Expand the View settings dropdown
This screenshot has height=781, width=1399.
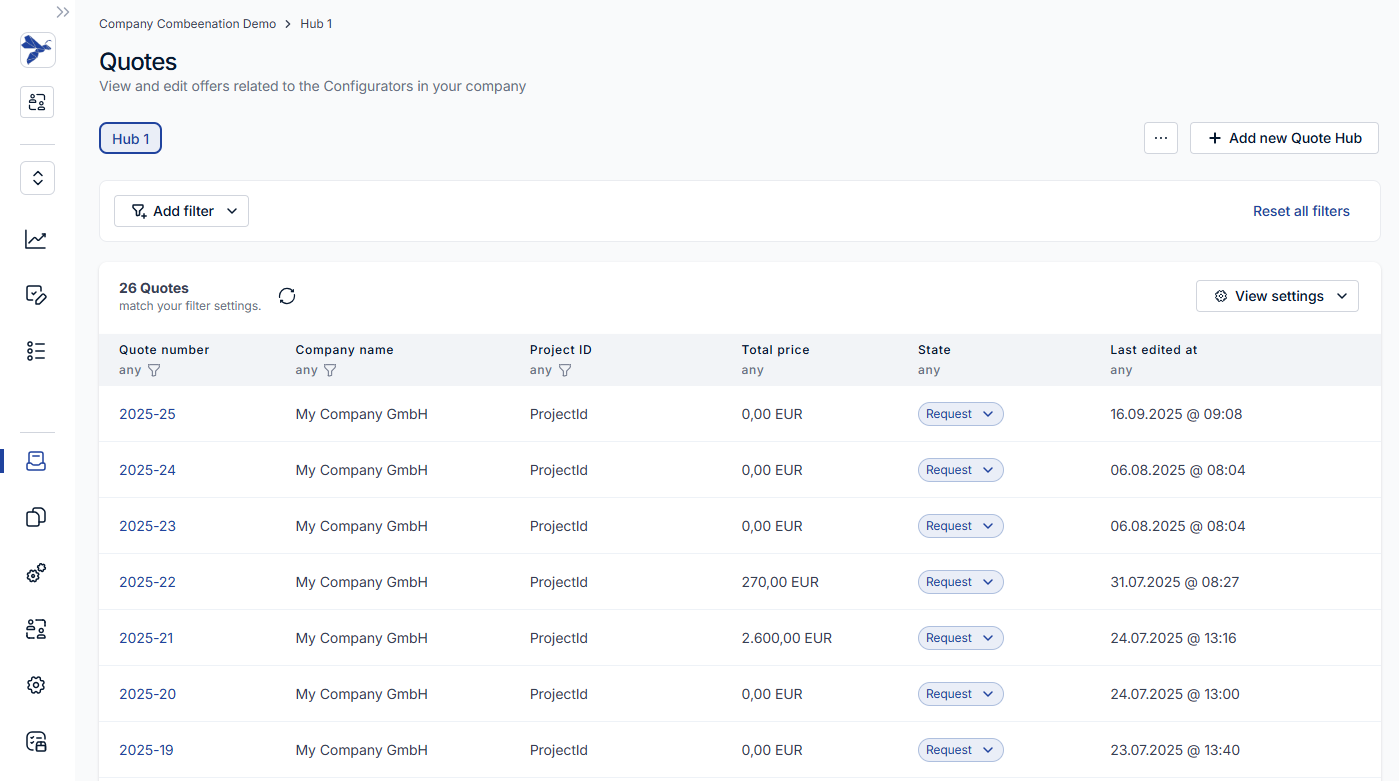[1277, 296]
